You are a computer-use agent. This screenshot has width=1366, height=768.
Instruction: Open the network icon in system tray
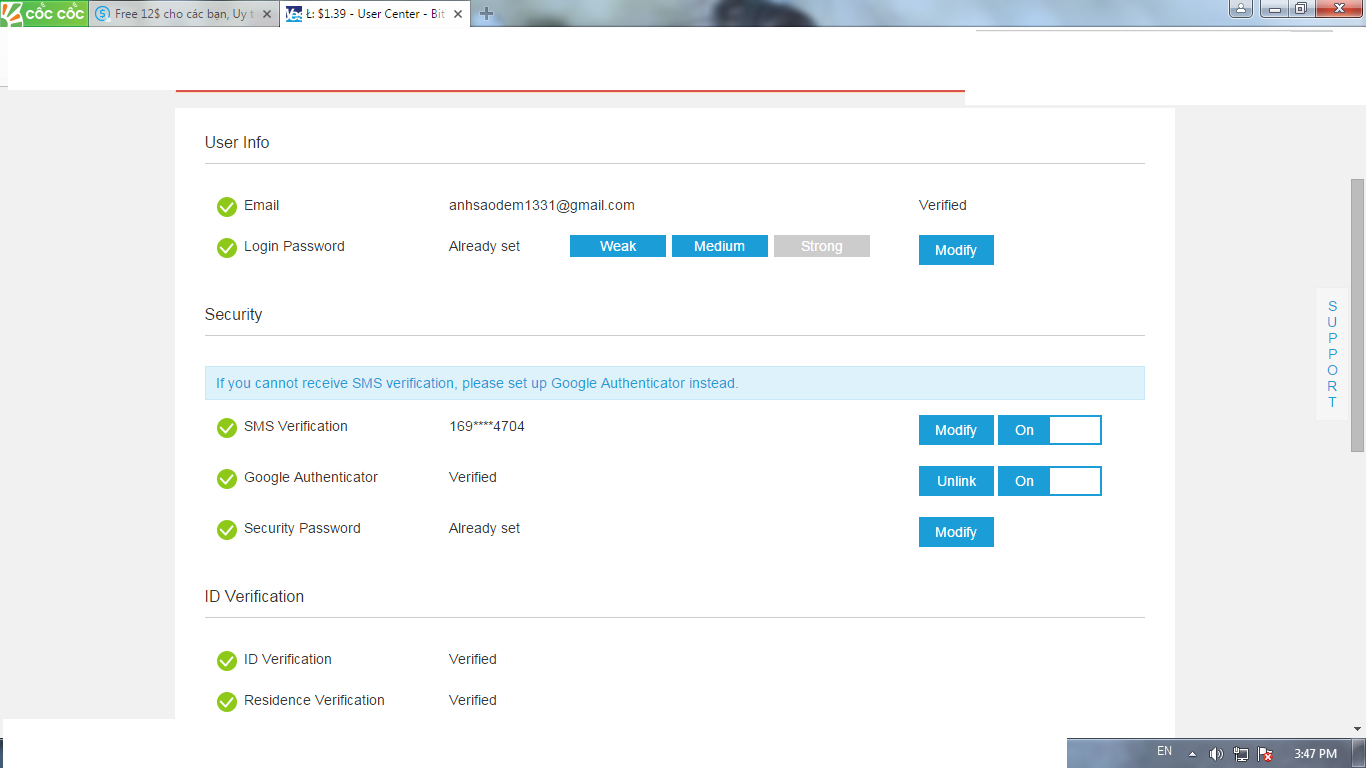[x=1241, y=754]
